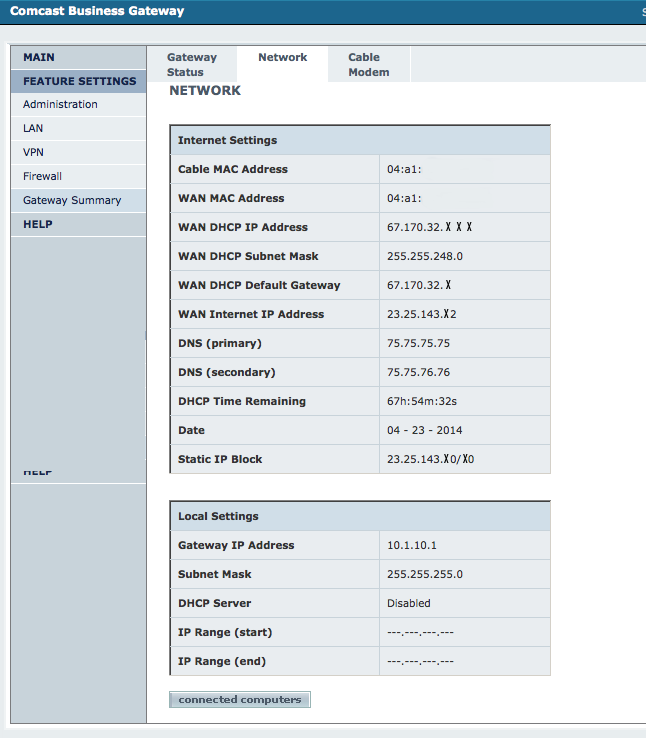Click the value 255.255.248.0
The image size is (646, 738).
coord(425,257)
